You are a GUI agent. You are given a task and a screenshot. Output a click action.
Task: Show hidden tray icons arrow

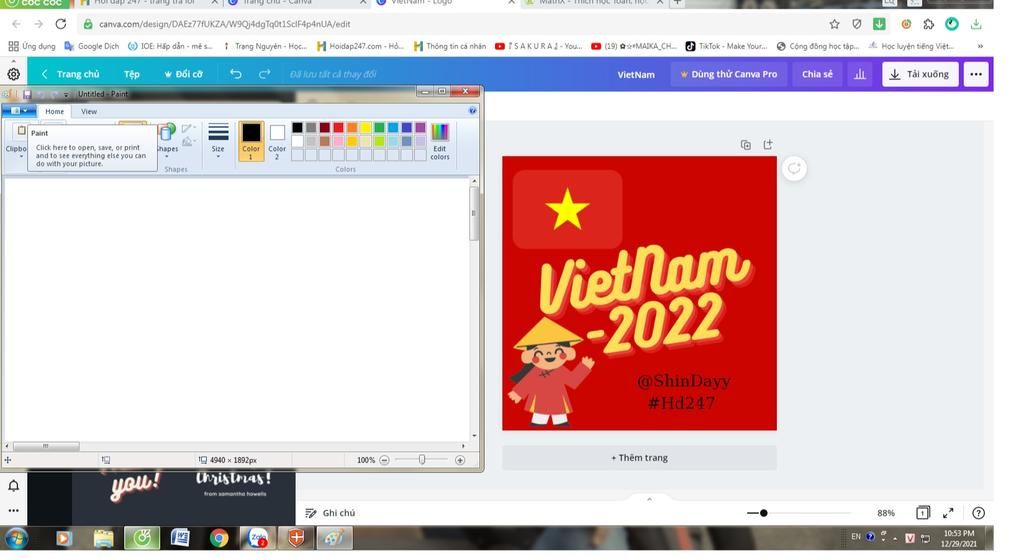(895, 538)
